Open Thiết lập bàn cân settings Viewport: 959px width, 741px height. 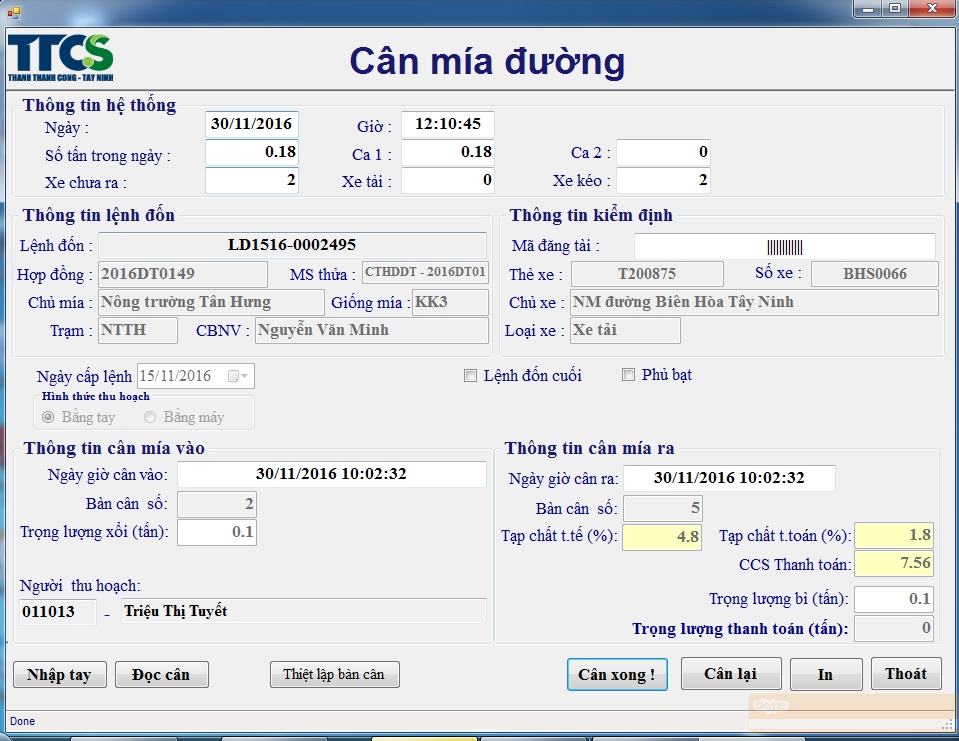pyautogui.click(x=335, y=674)
